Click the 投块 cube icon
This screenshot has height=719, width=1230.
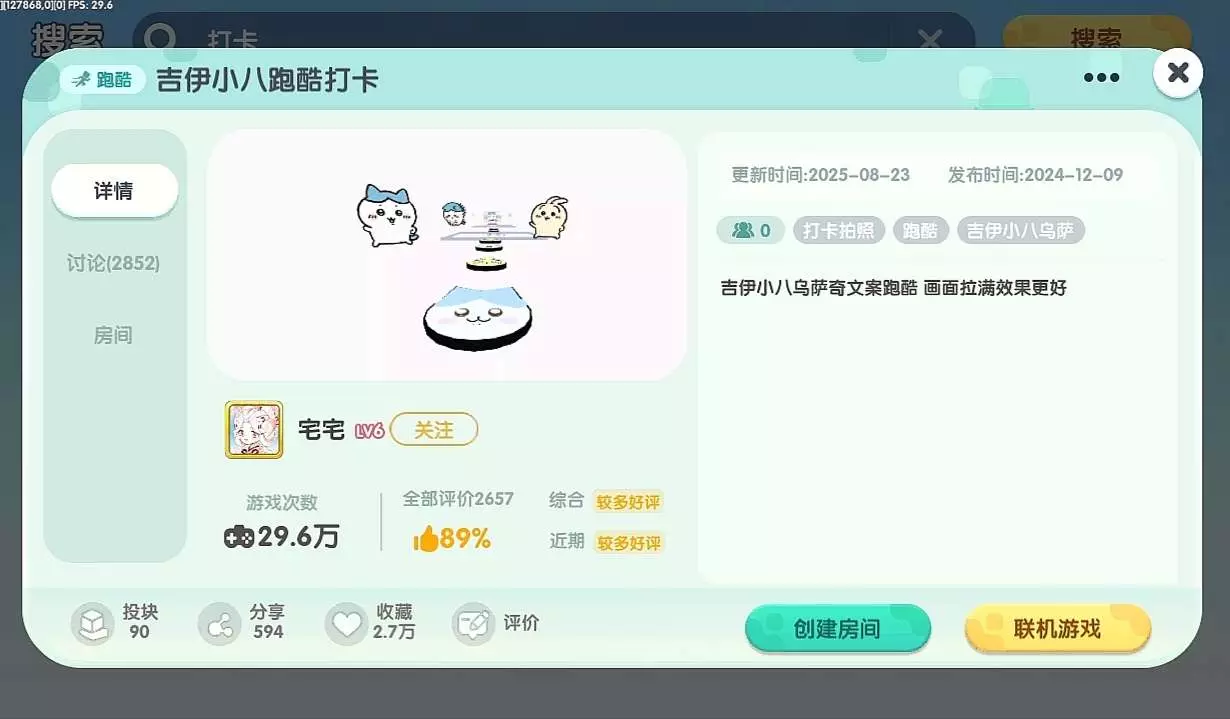(92, 623)
